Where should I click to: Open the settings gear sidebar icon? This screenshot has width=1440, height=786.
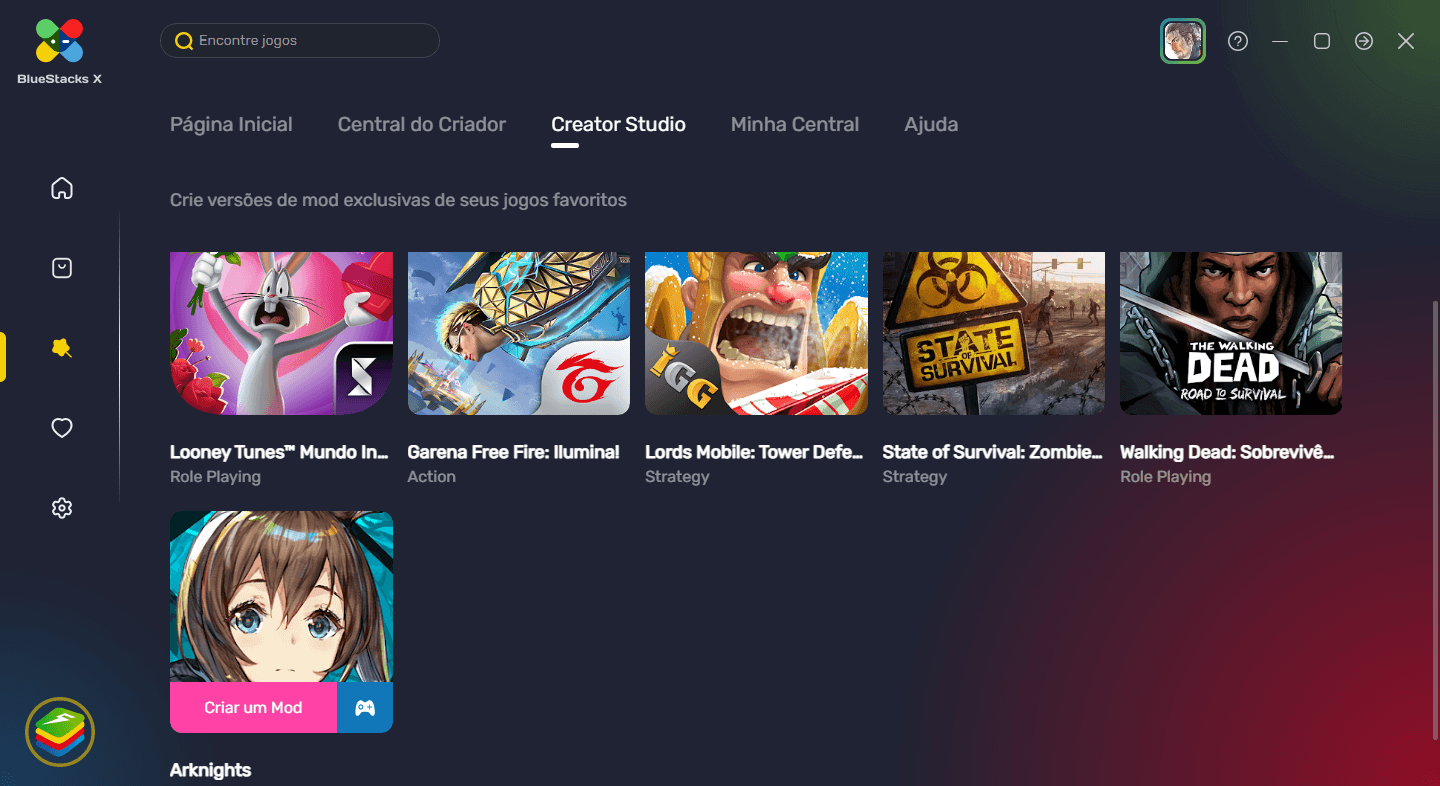pos(62,508)
